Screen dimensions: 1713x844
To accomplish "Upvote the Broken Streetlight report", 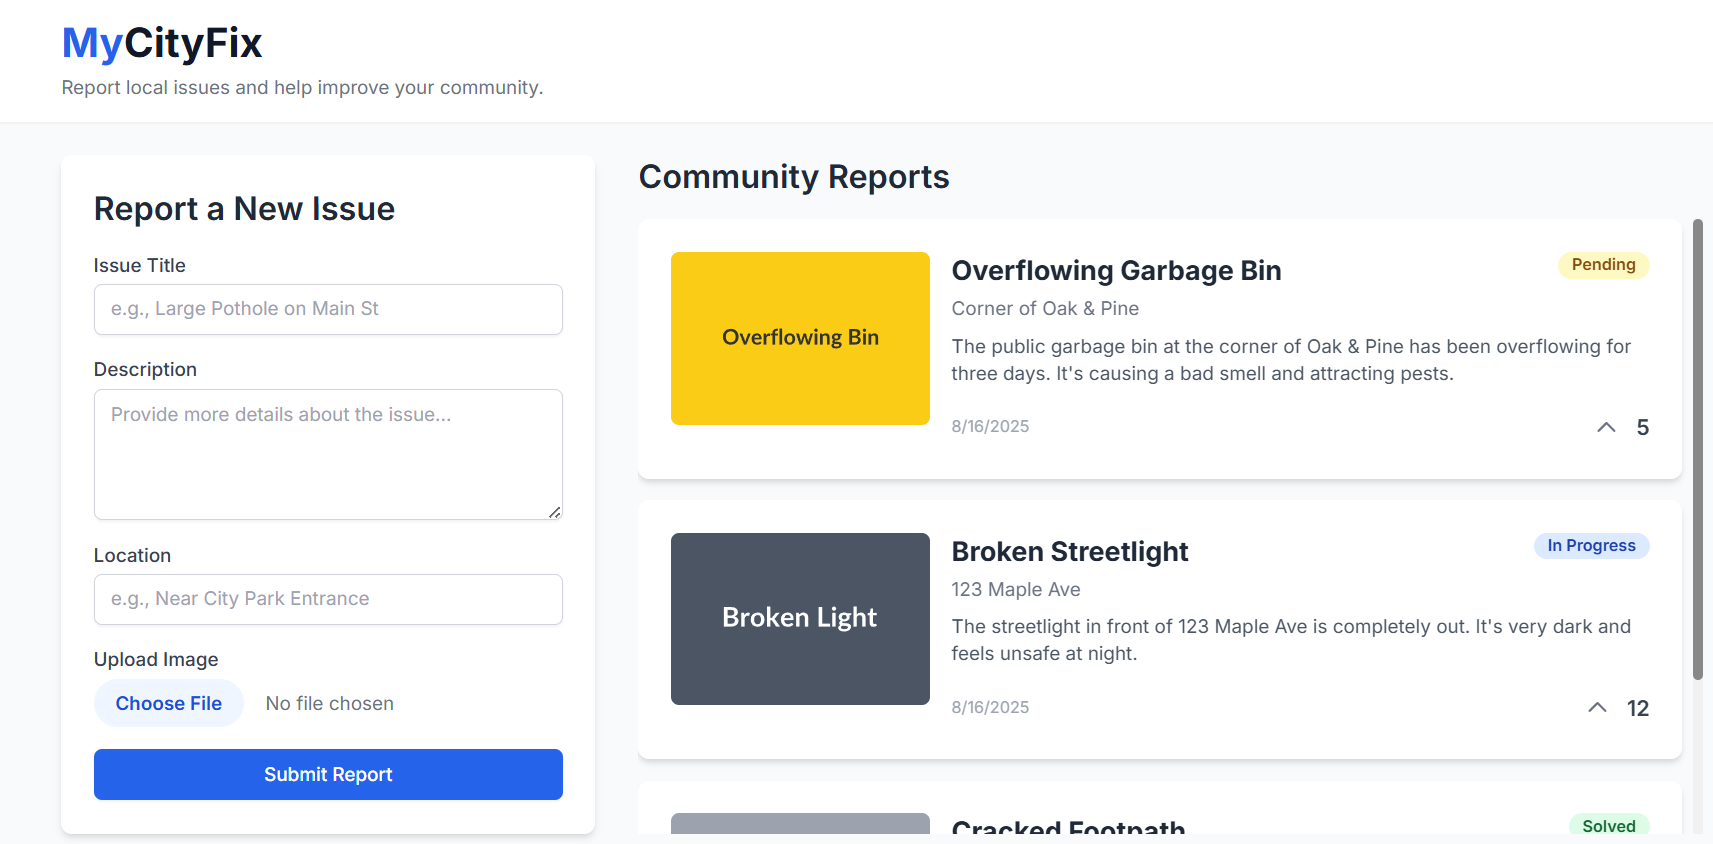I will 1597,708.
